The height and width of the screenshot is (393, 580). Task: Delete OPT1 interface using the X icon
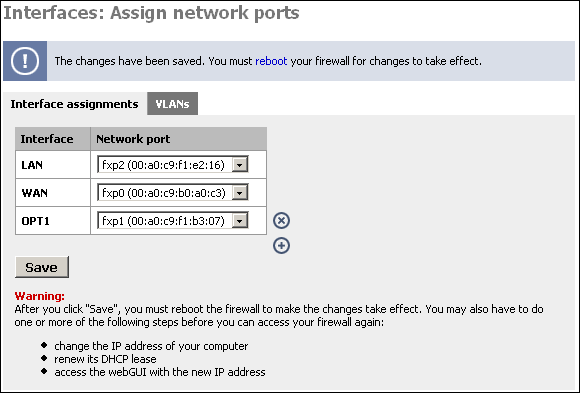(281, 221)
